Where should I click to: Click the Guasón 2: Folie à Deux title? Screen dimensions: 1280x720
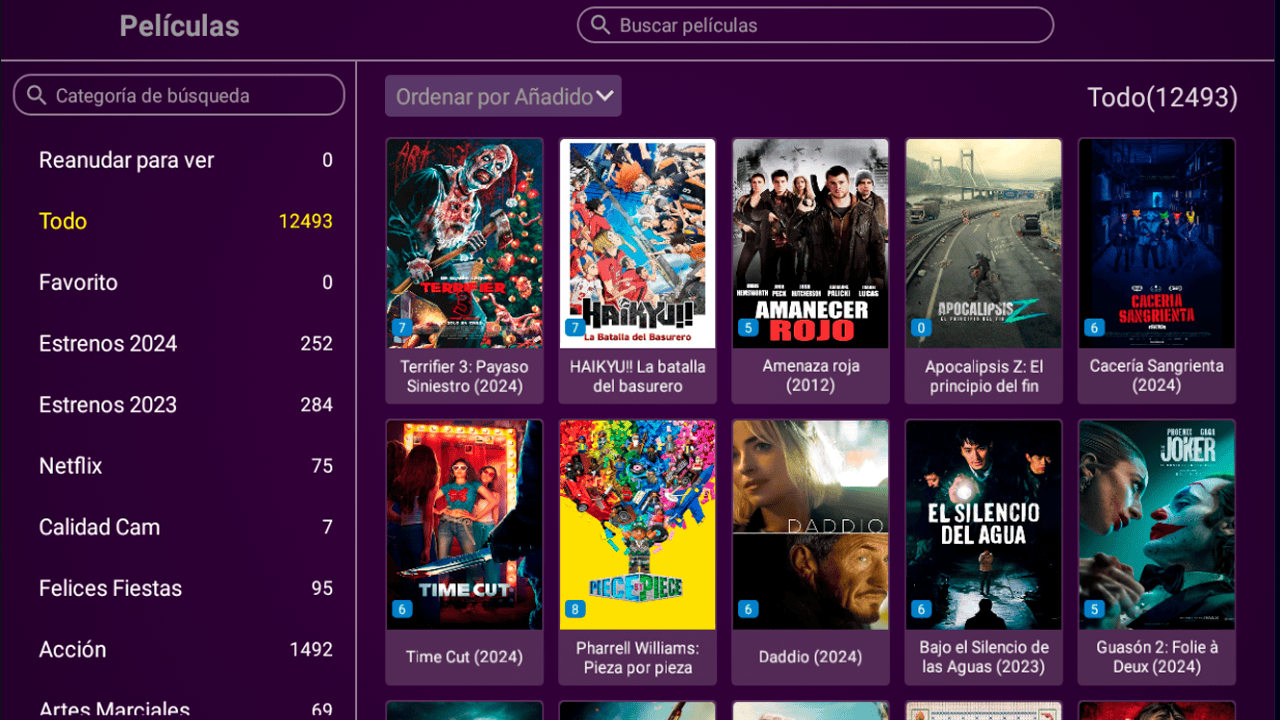point(1156,657)
